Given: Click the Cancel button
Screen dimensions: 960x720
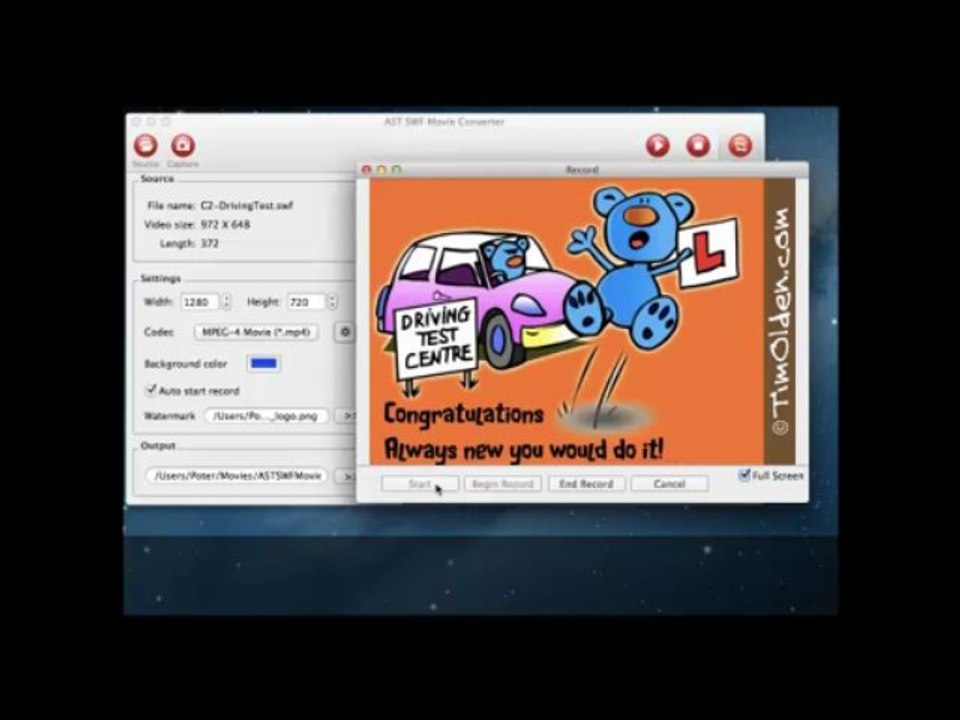Looking at the screenshot, I should tap(669, 484).
